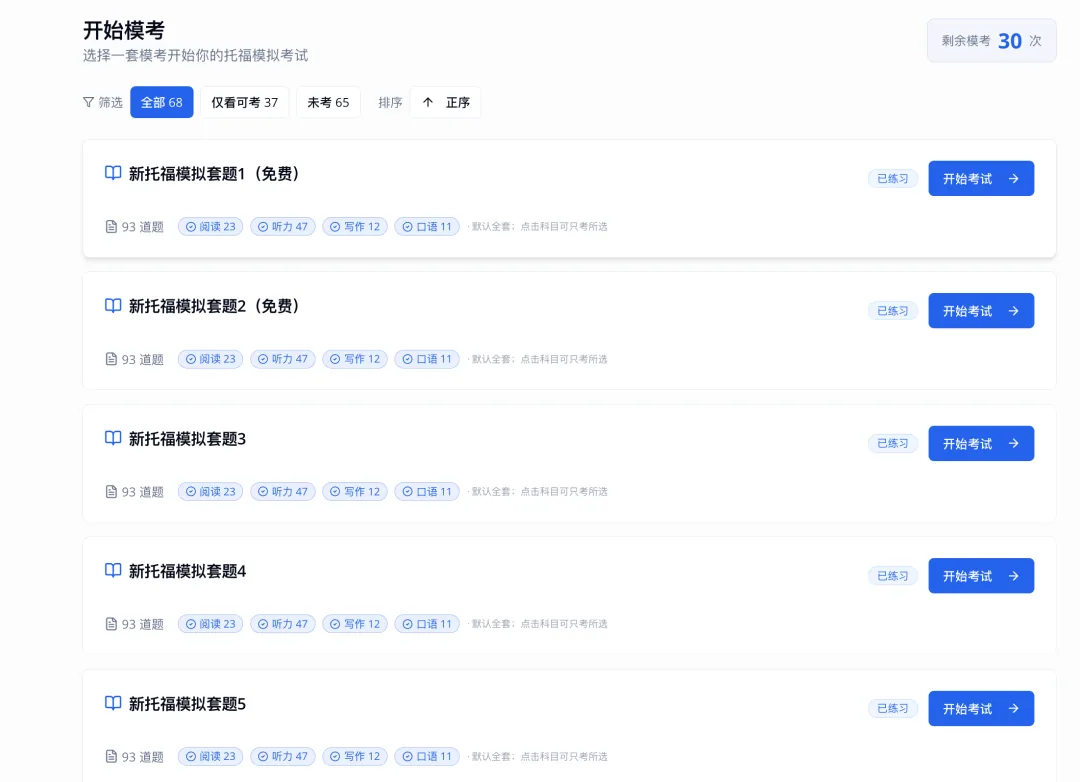Toggle 阅读 23 chip in 套题4
The height and width of the screenshot is (782, 1080).
(210, 624)
